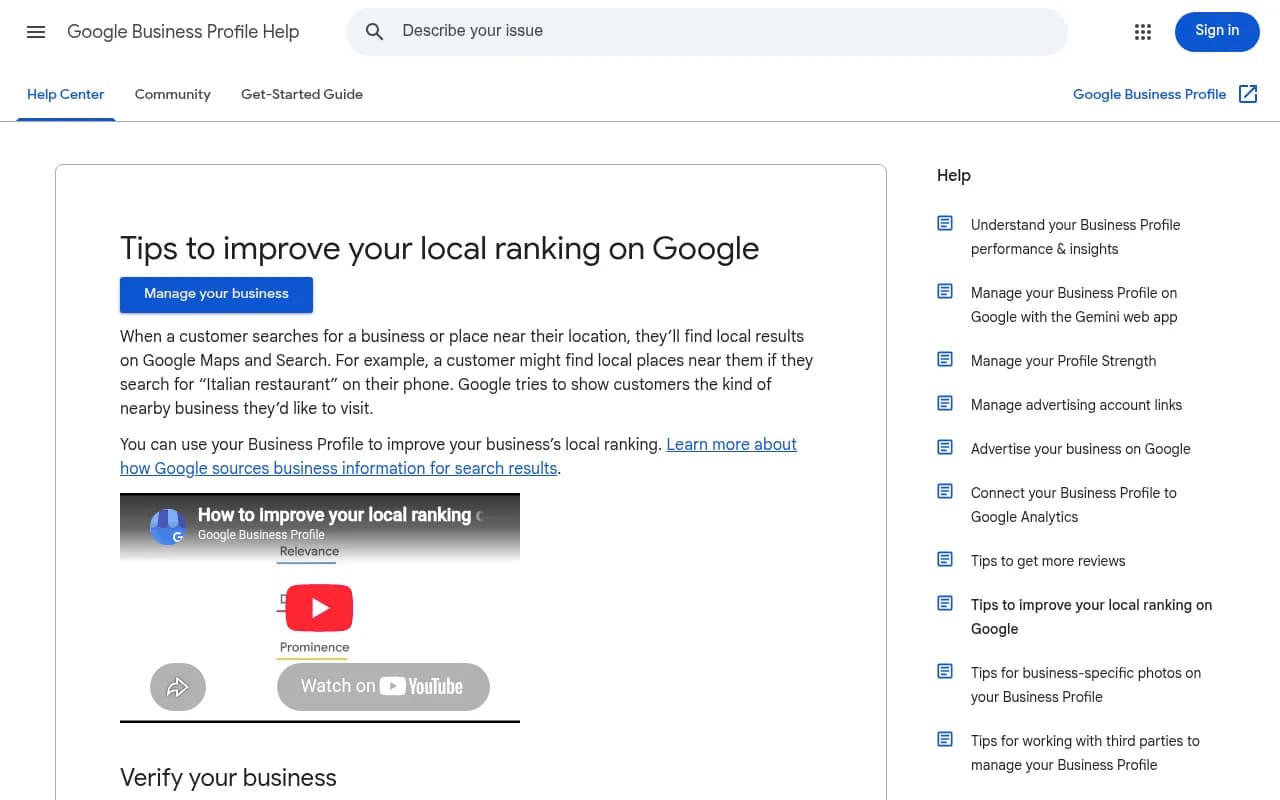The width and height of the screenshot is (1280, 800).
Task: Click the Google Business Profile Help title
Action: coord(183,32)
